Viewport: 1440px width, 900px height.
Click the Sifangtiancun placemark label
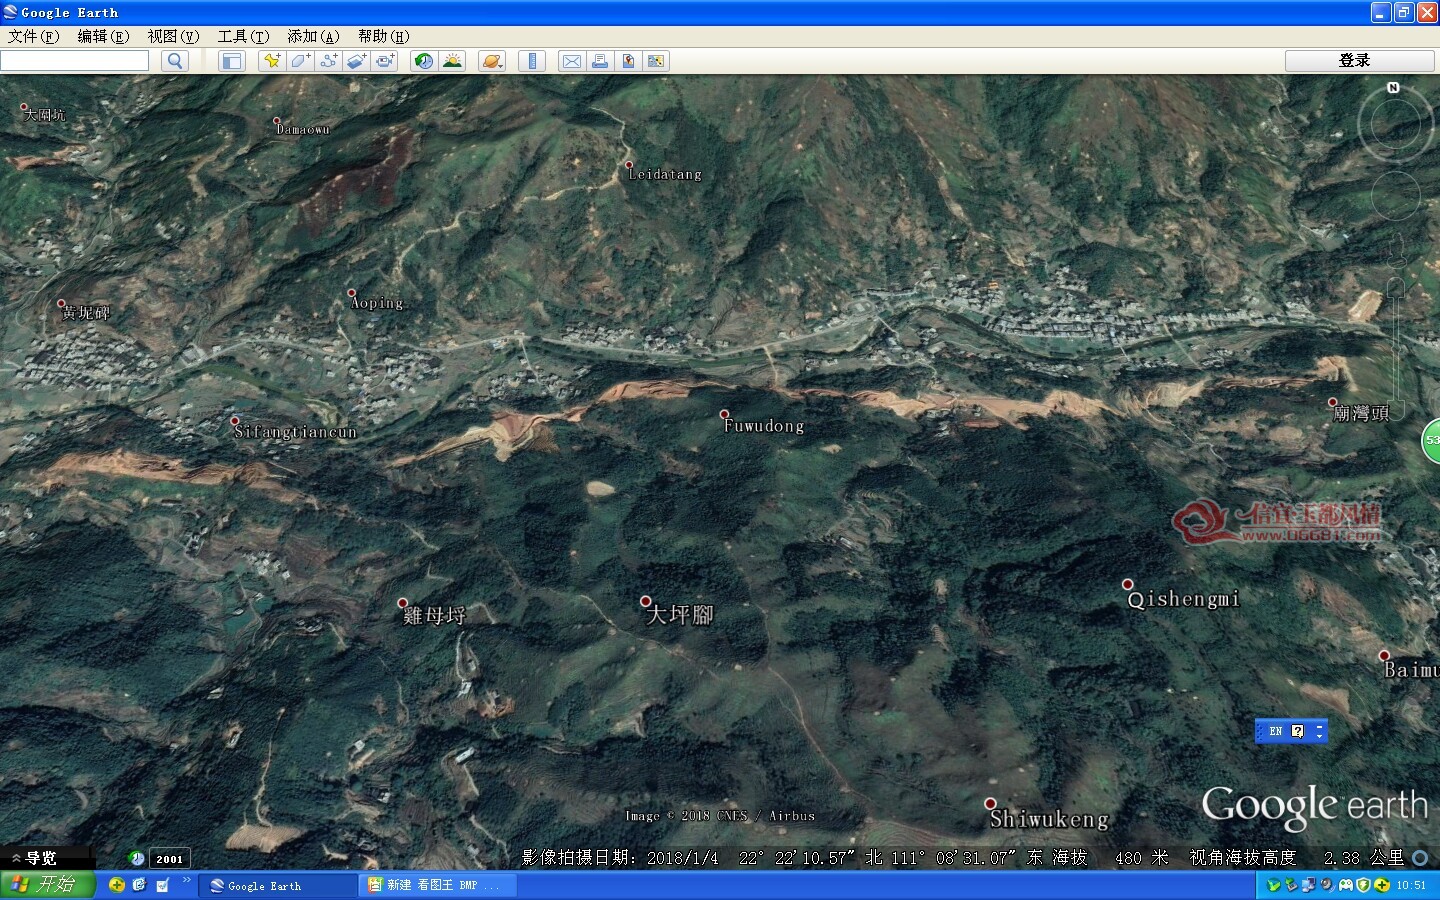[x=295, y=432]
